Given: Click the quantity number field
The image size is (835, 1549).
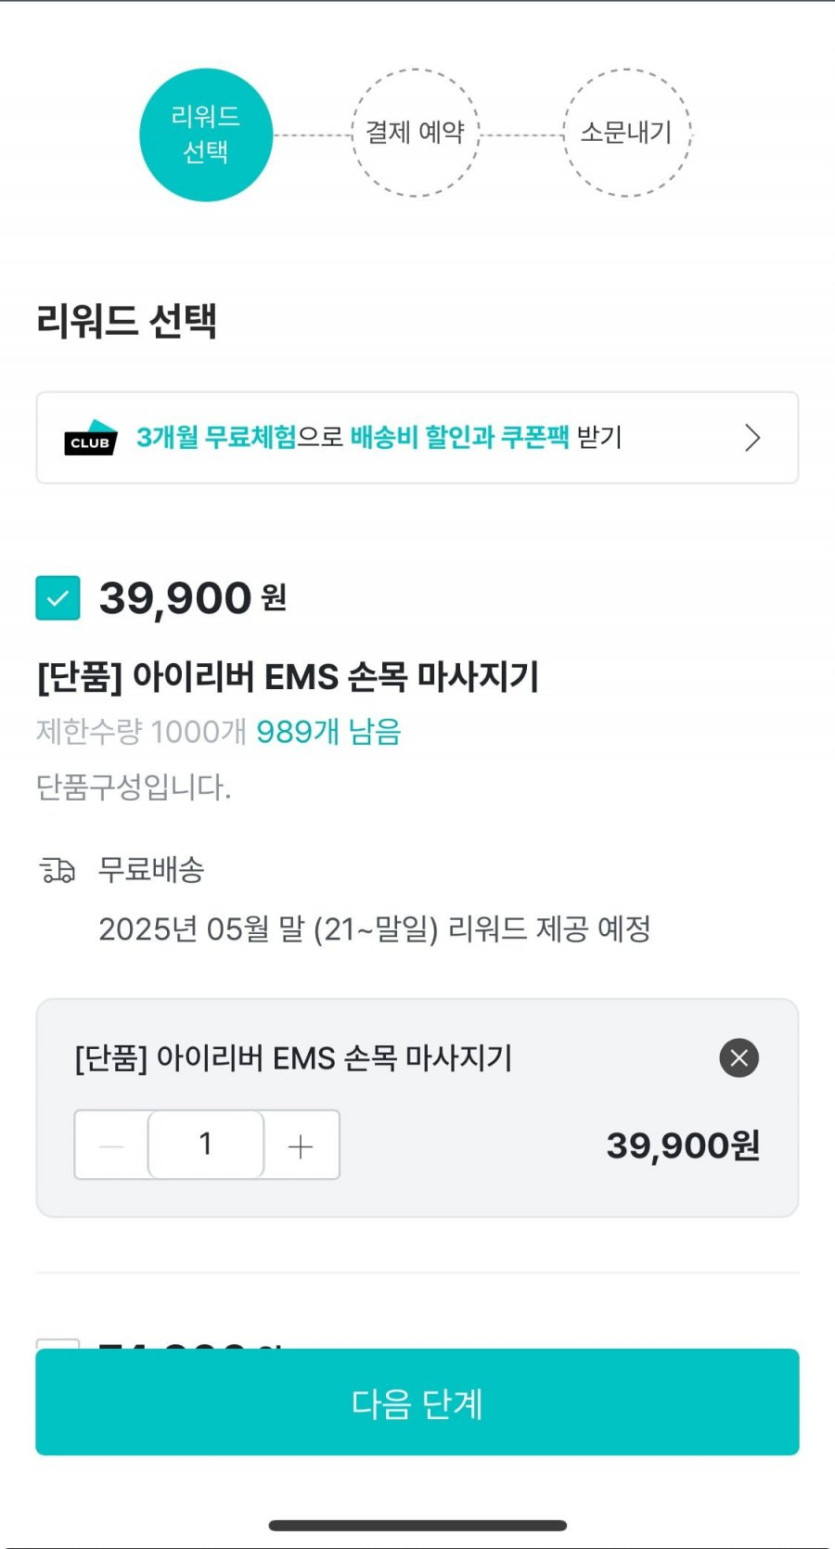Looking at the screenshot, I should coord(206,1145).
